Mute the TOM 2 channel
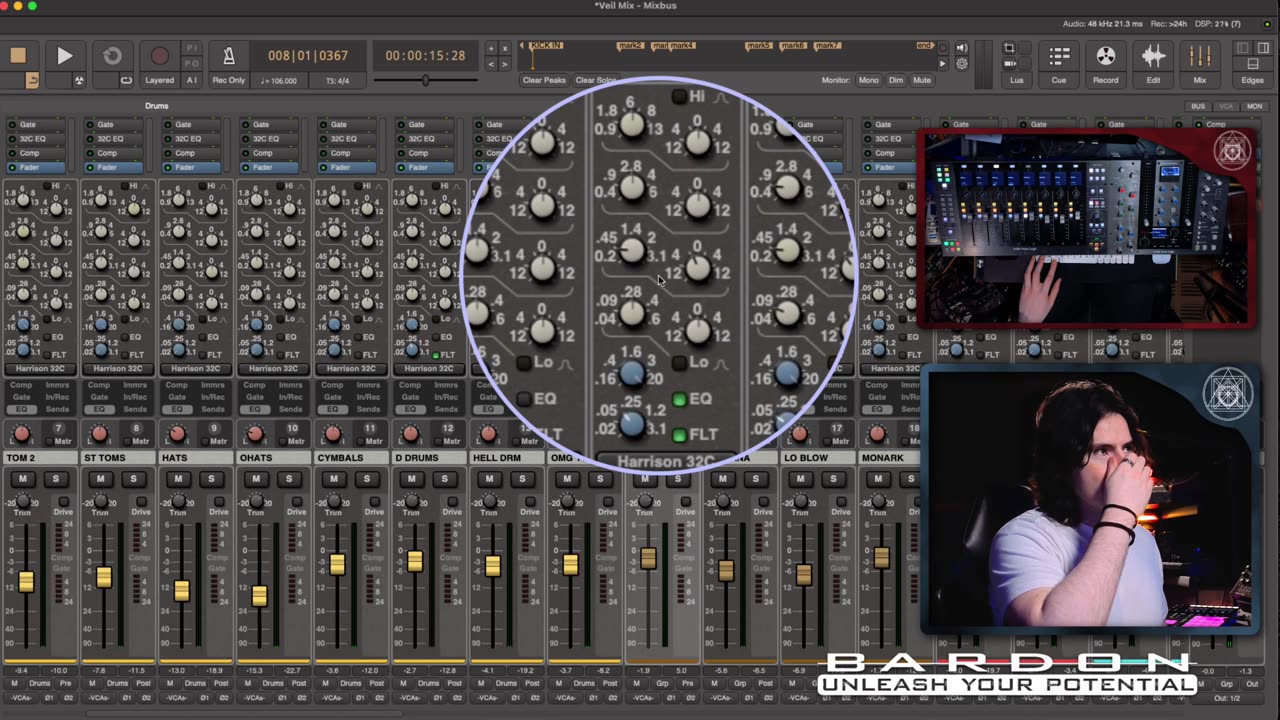1280x720 pixels. point(22,479)
